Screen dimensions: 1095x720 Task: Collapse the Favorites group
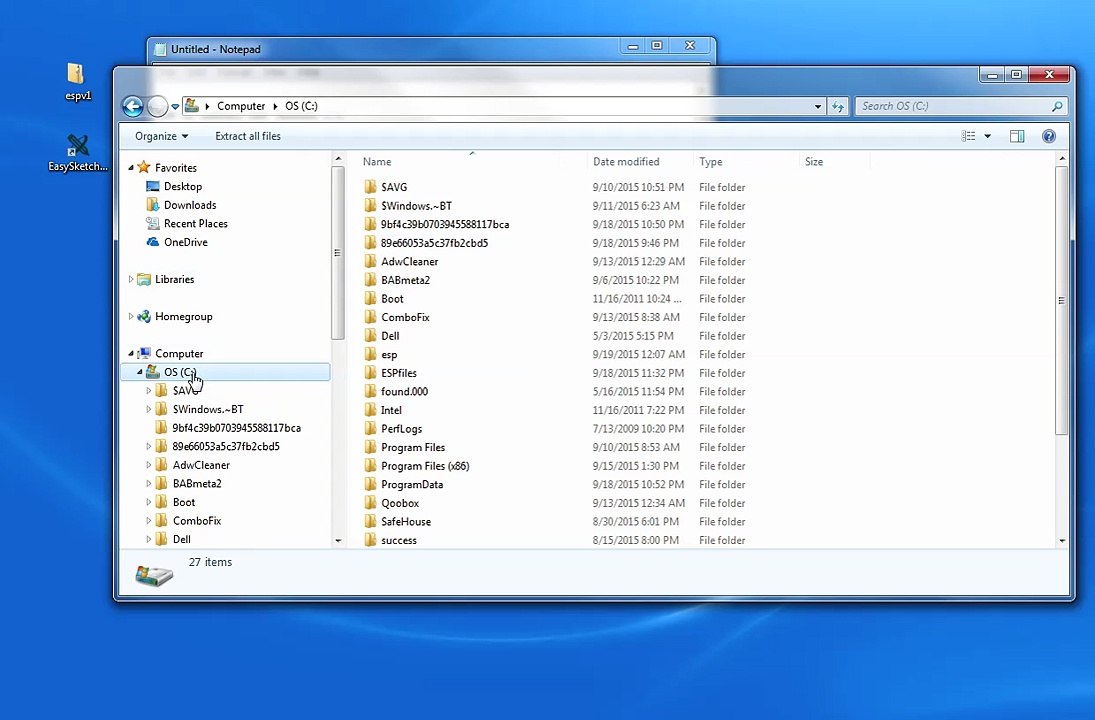pyautogui.click(x=131, y=168)
